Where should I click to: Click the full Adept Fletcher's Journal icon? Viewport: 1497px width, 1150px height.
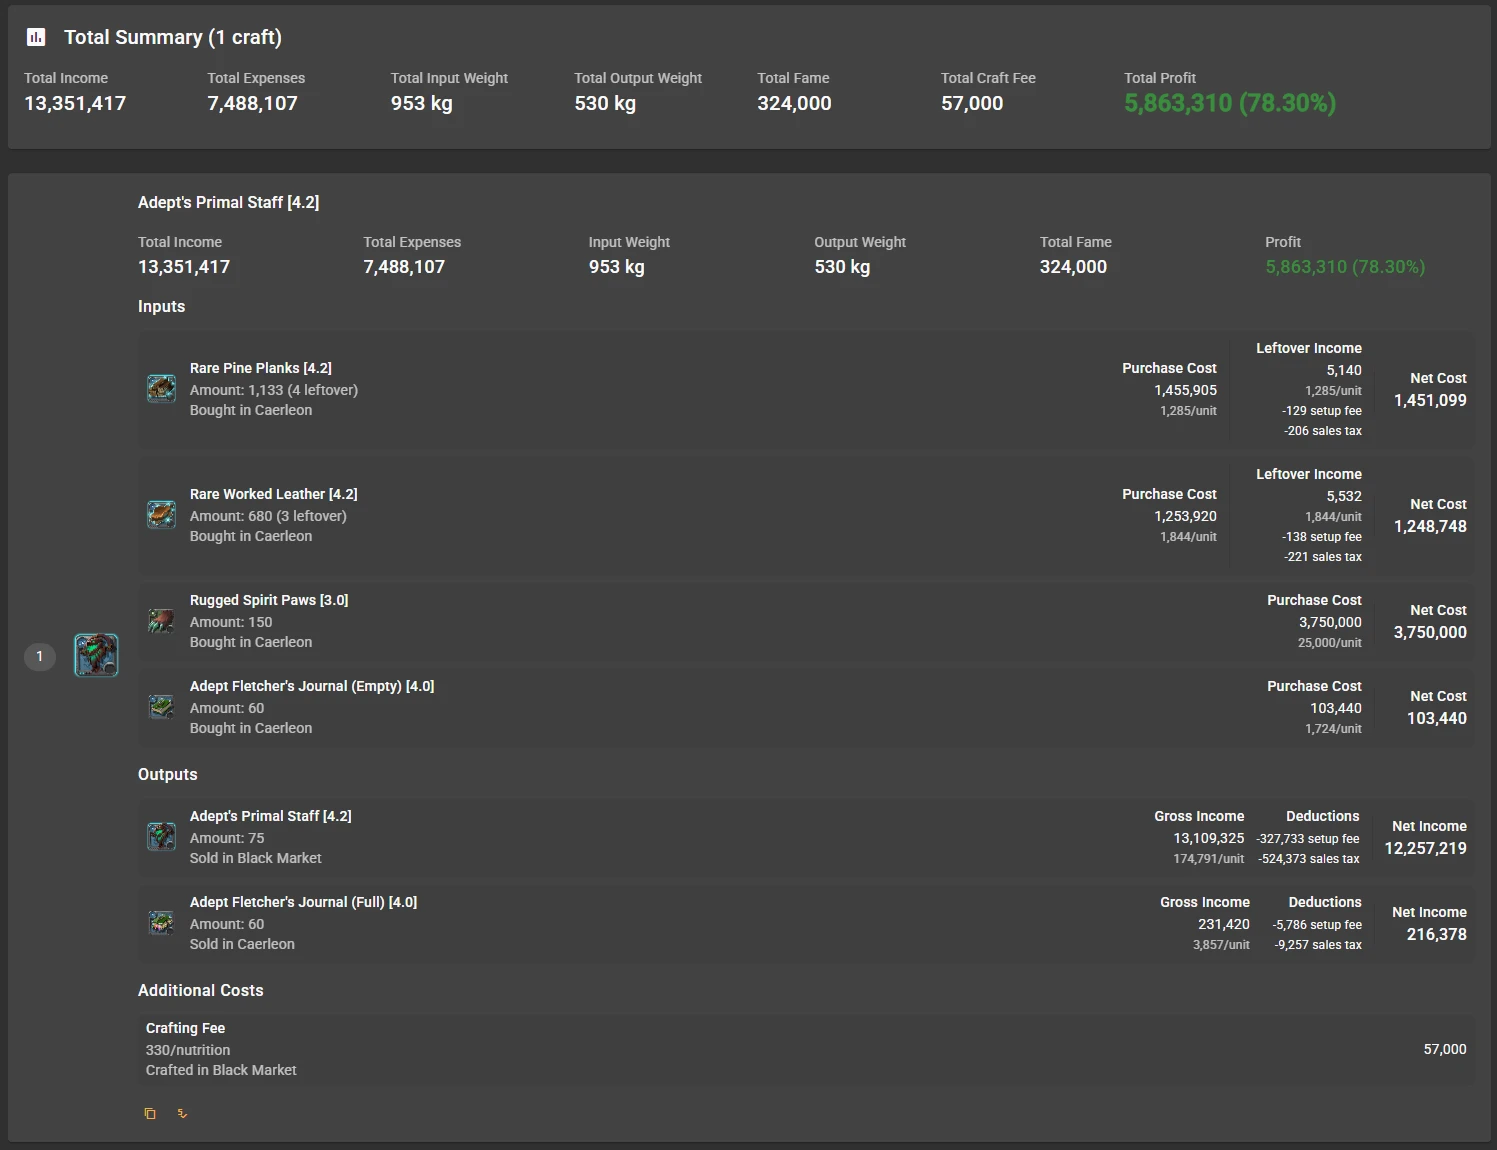pyautogui.click(x=161, y=922)
